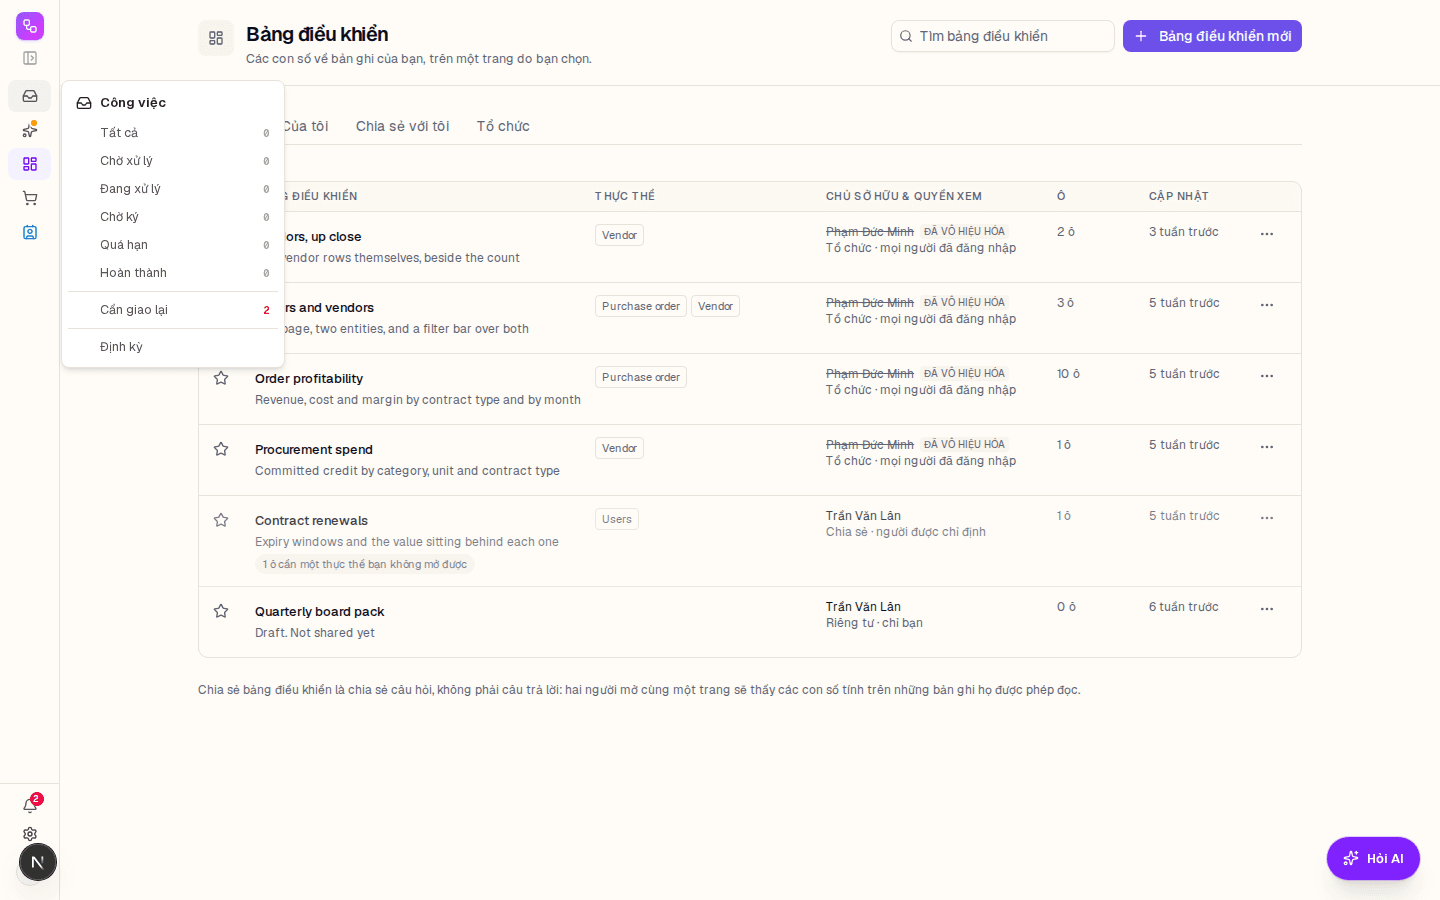Select Định kỳ menu entry
1440x900 pixels.
tap(173, 347)
